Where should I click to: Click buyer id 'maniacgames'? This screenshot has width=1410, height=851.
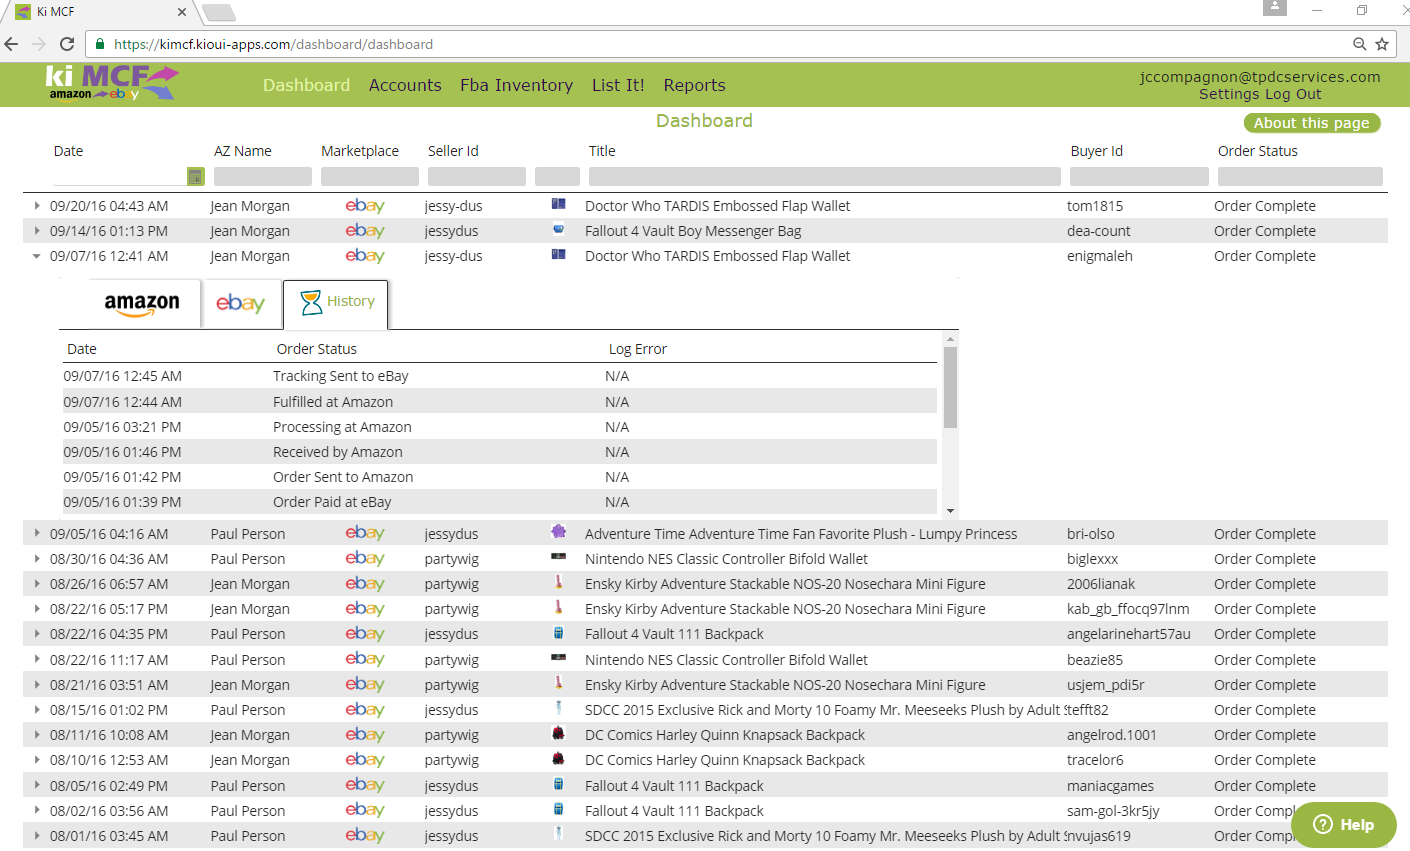(1110, 786)
